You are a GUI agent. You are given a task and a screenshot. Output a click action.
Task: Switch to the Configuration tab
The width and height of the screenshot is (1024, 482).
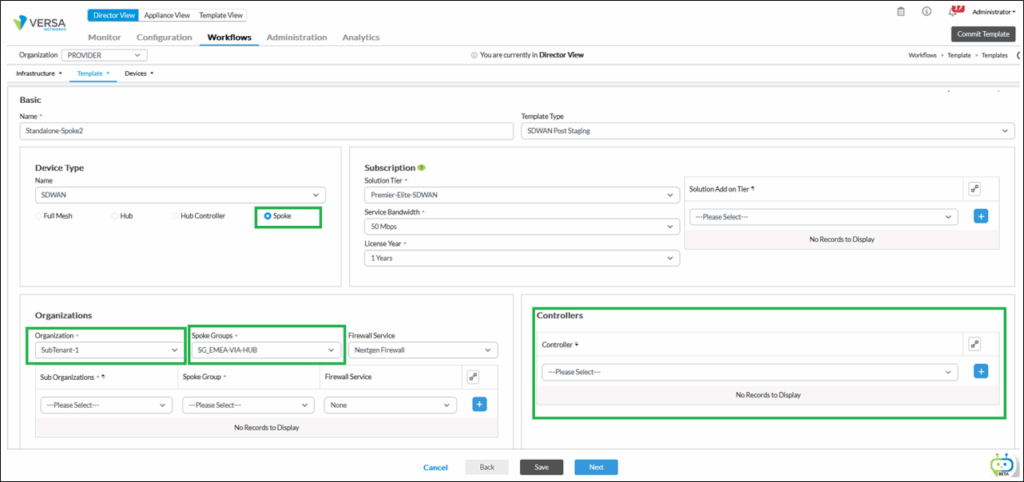[164, 37]
